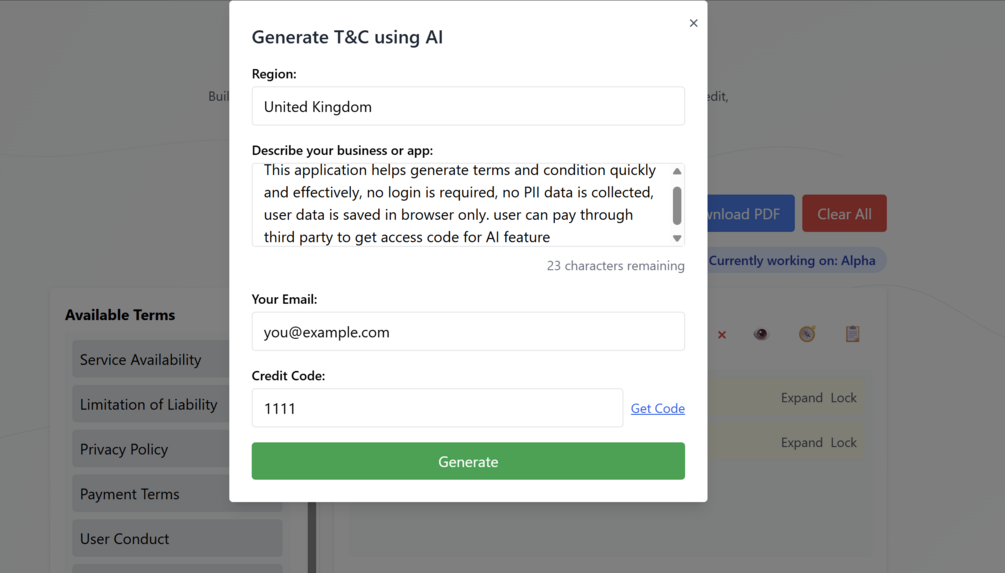Click the red Clear All button
This screenshot has width=1005, height=573.
click(844, 214)
